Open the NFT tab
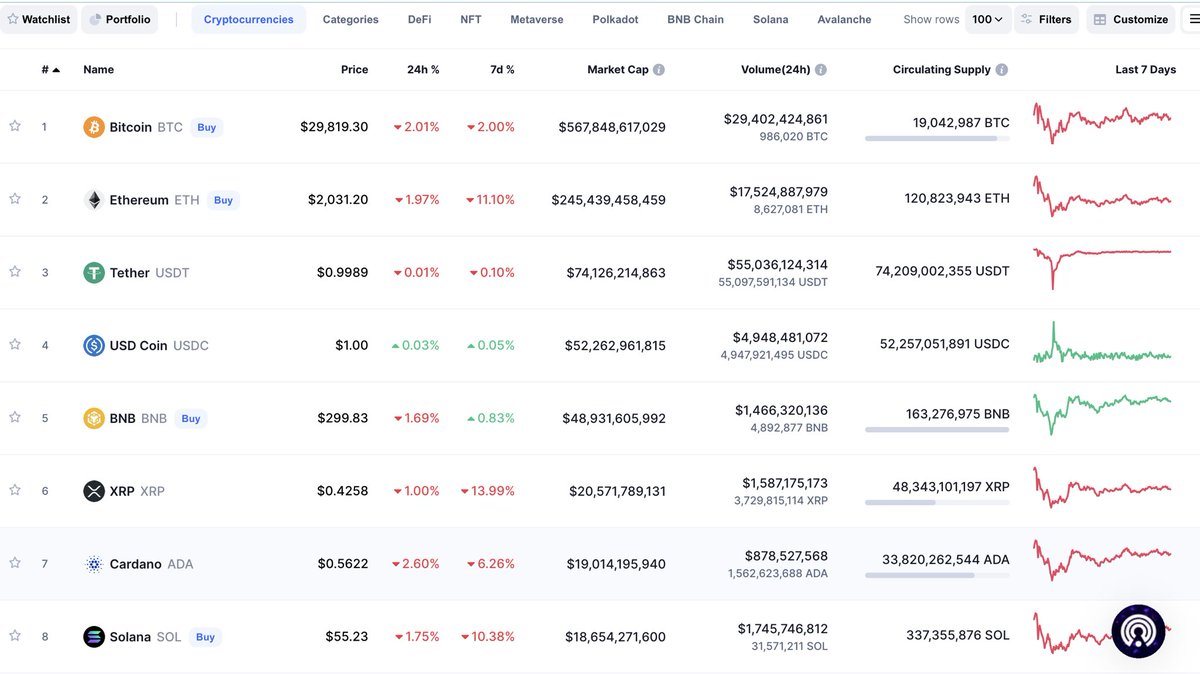The height and width of the screenshot is (674, 1200). click(471, 19)
